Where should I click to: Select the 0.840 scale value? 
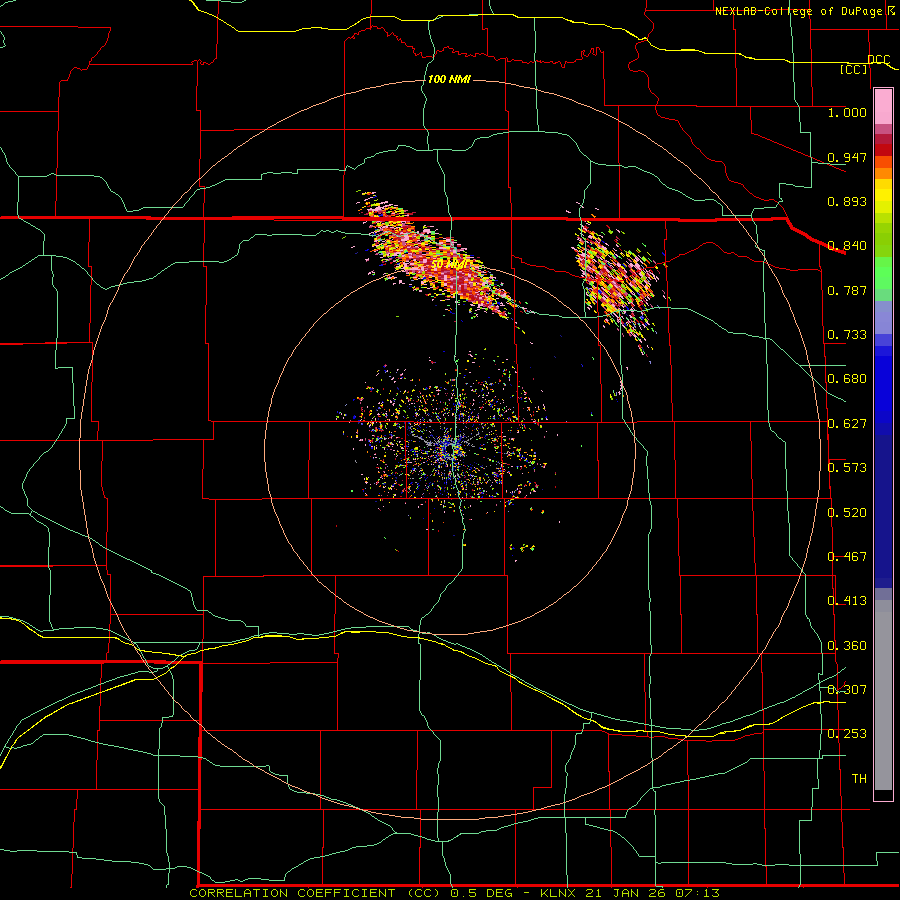coord(847,246)
